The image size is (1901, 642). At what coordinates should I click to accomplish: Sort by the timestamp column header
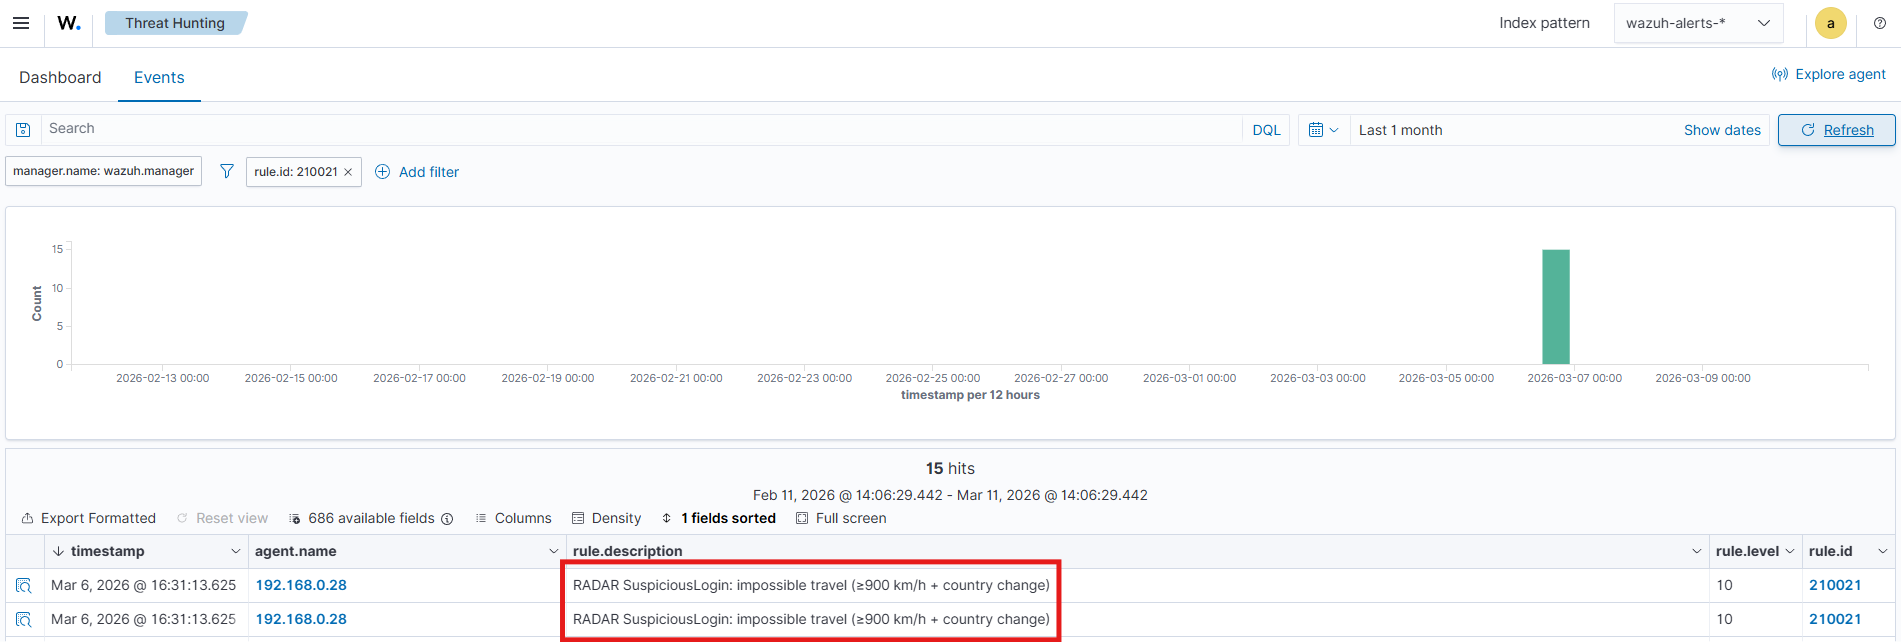coord(107,551)
